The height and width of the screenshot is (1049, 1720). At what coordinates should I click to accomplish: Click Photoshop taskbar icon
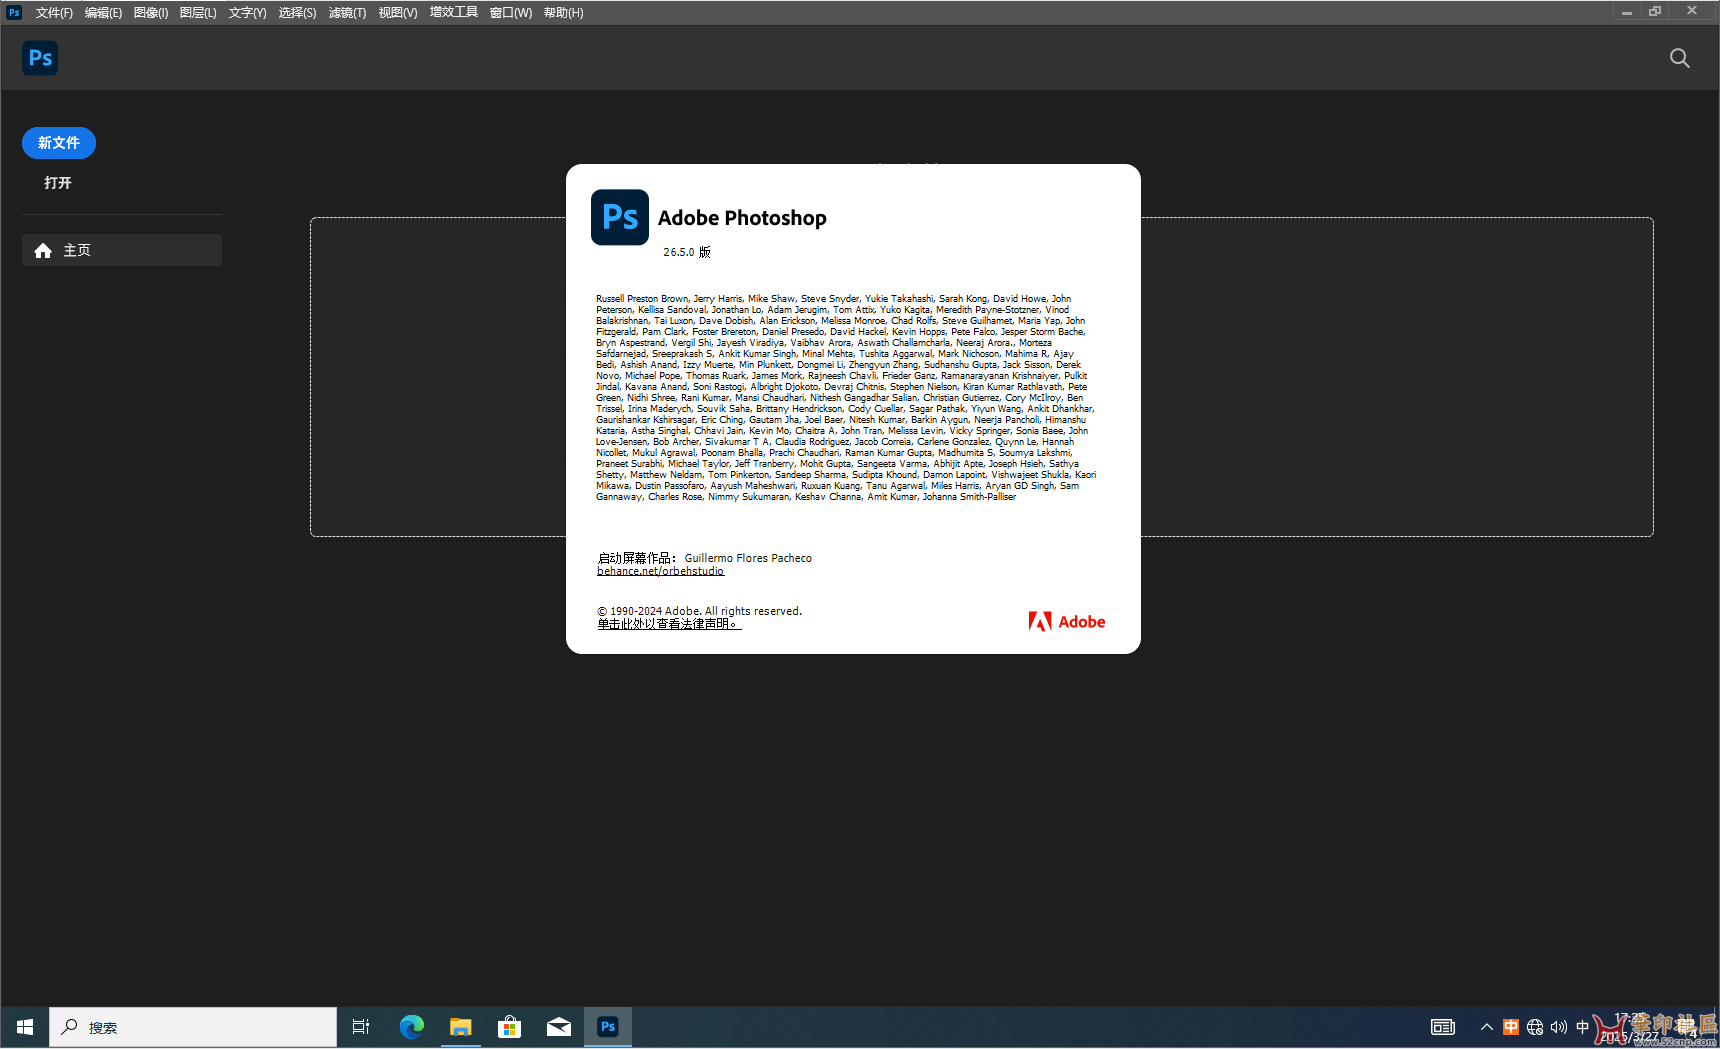[x=608, y=1027]
